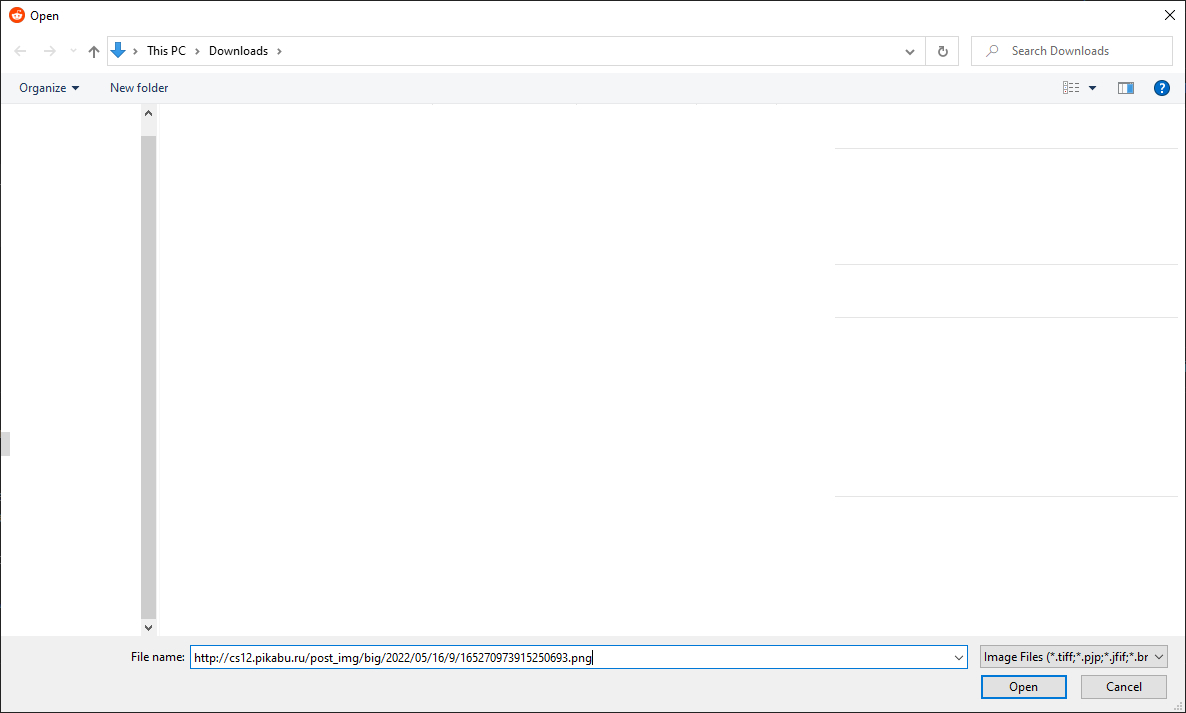Click the Forward navigation arrow
1186x713 pixels.
[x=49, y=51]
